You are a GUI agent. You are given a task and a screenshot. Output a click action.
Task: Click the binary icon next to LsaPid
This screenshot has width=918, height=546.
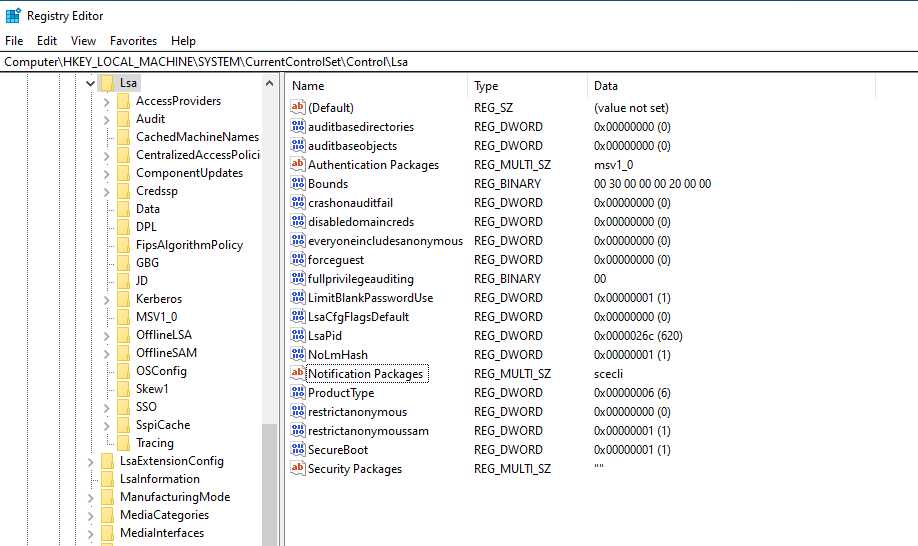297,336
